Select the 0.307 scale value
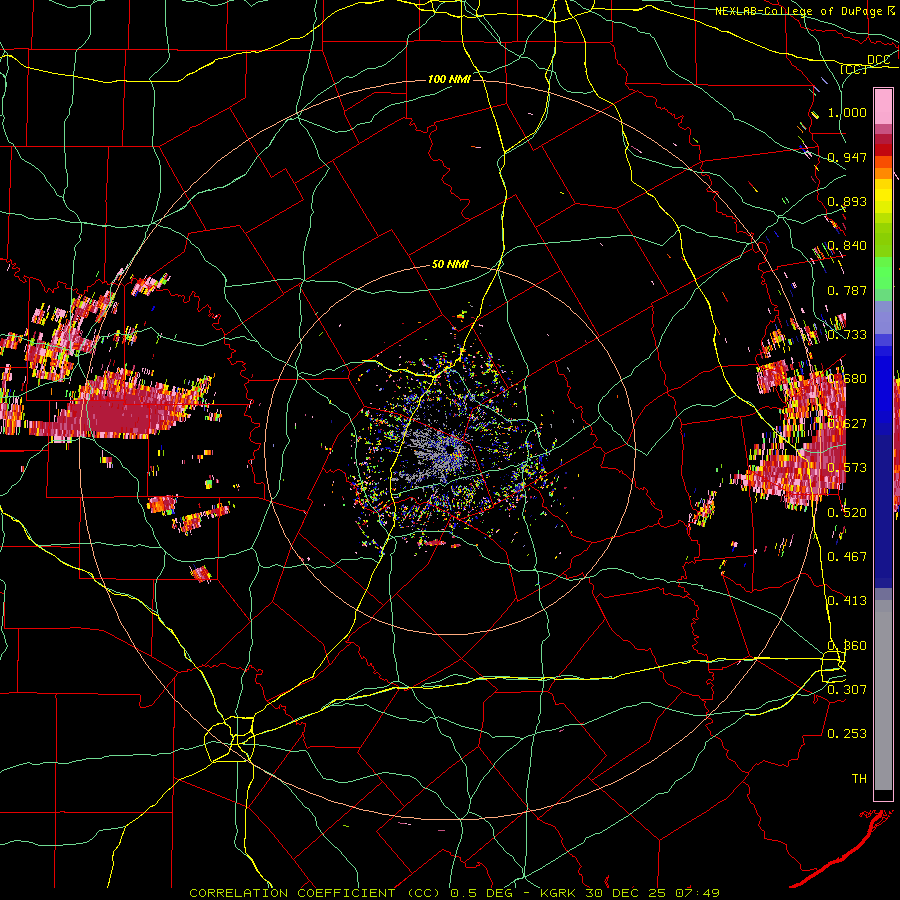Viewport: 900px width, 900px height. pyautogui.click(x=847, y=690)
